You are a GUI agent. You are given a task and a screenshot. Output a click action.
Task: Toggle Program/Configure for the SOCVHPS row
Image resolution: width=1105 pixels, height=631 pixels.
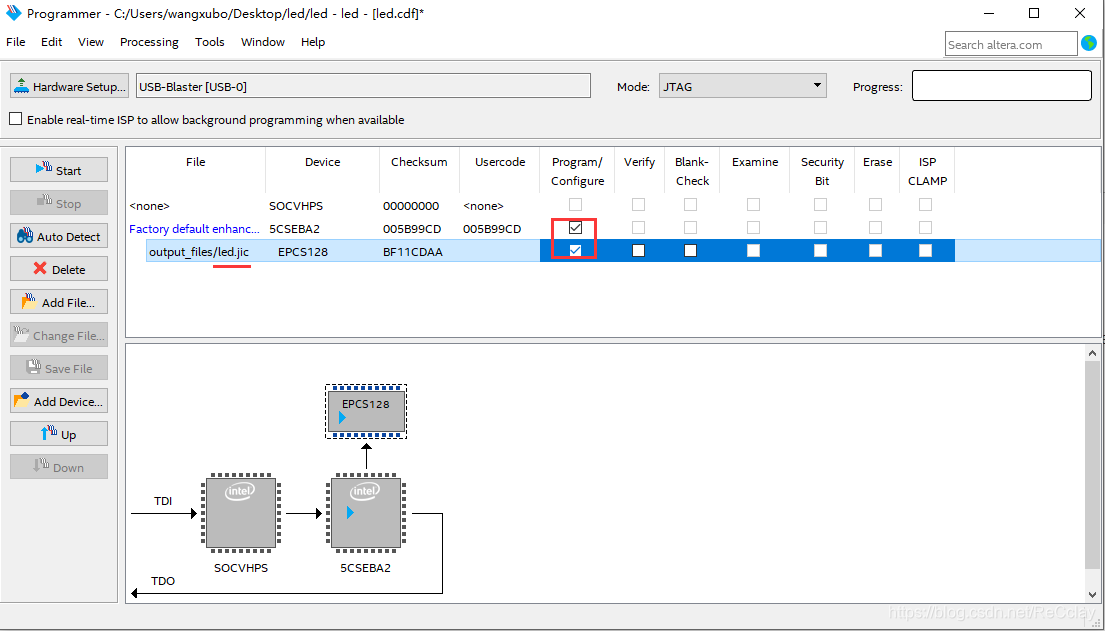[x=576, y=204]
